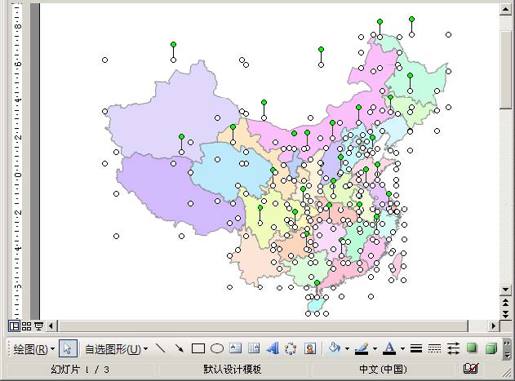Switch to Slide Sorter view
515x381 pixels.
click(x=26, y=326)
